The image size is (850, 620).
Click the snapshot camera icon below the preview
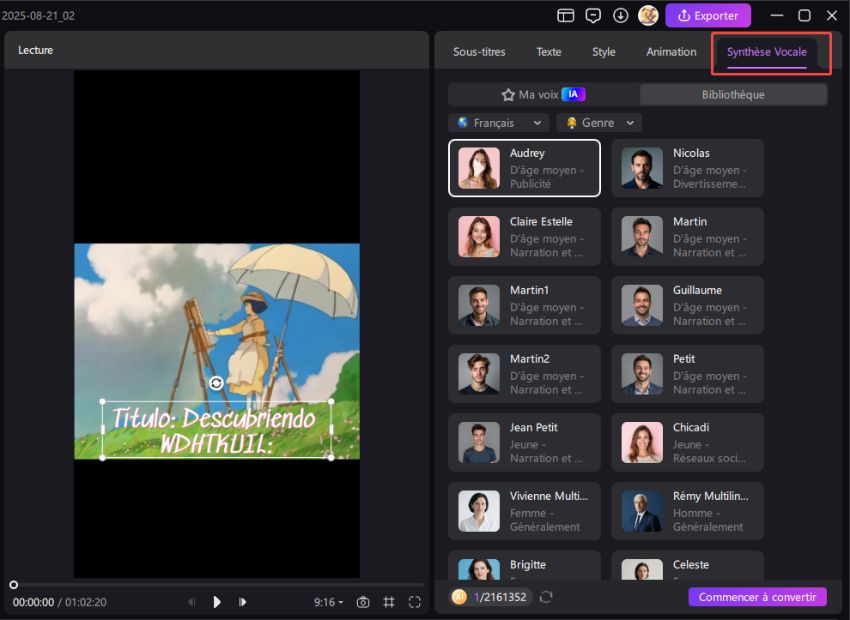tap(361, 600)
